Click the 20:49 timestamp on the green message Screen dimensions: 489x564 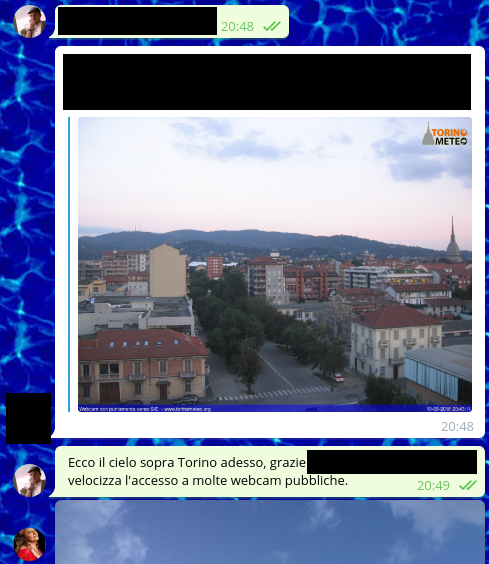coord(433,486)
